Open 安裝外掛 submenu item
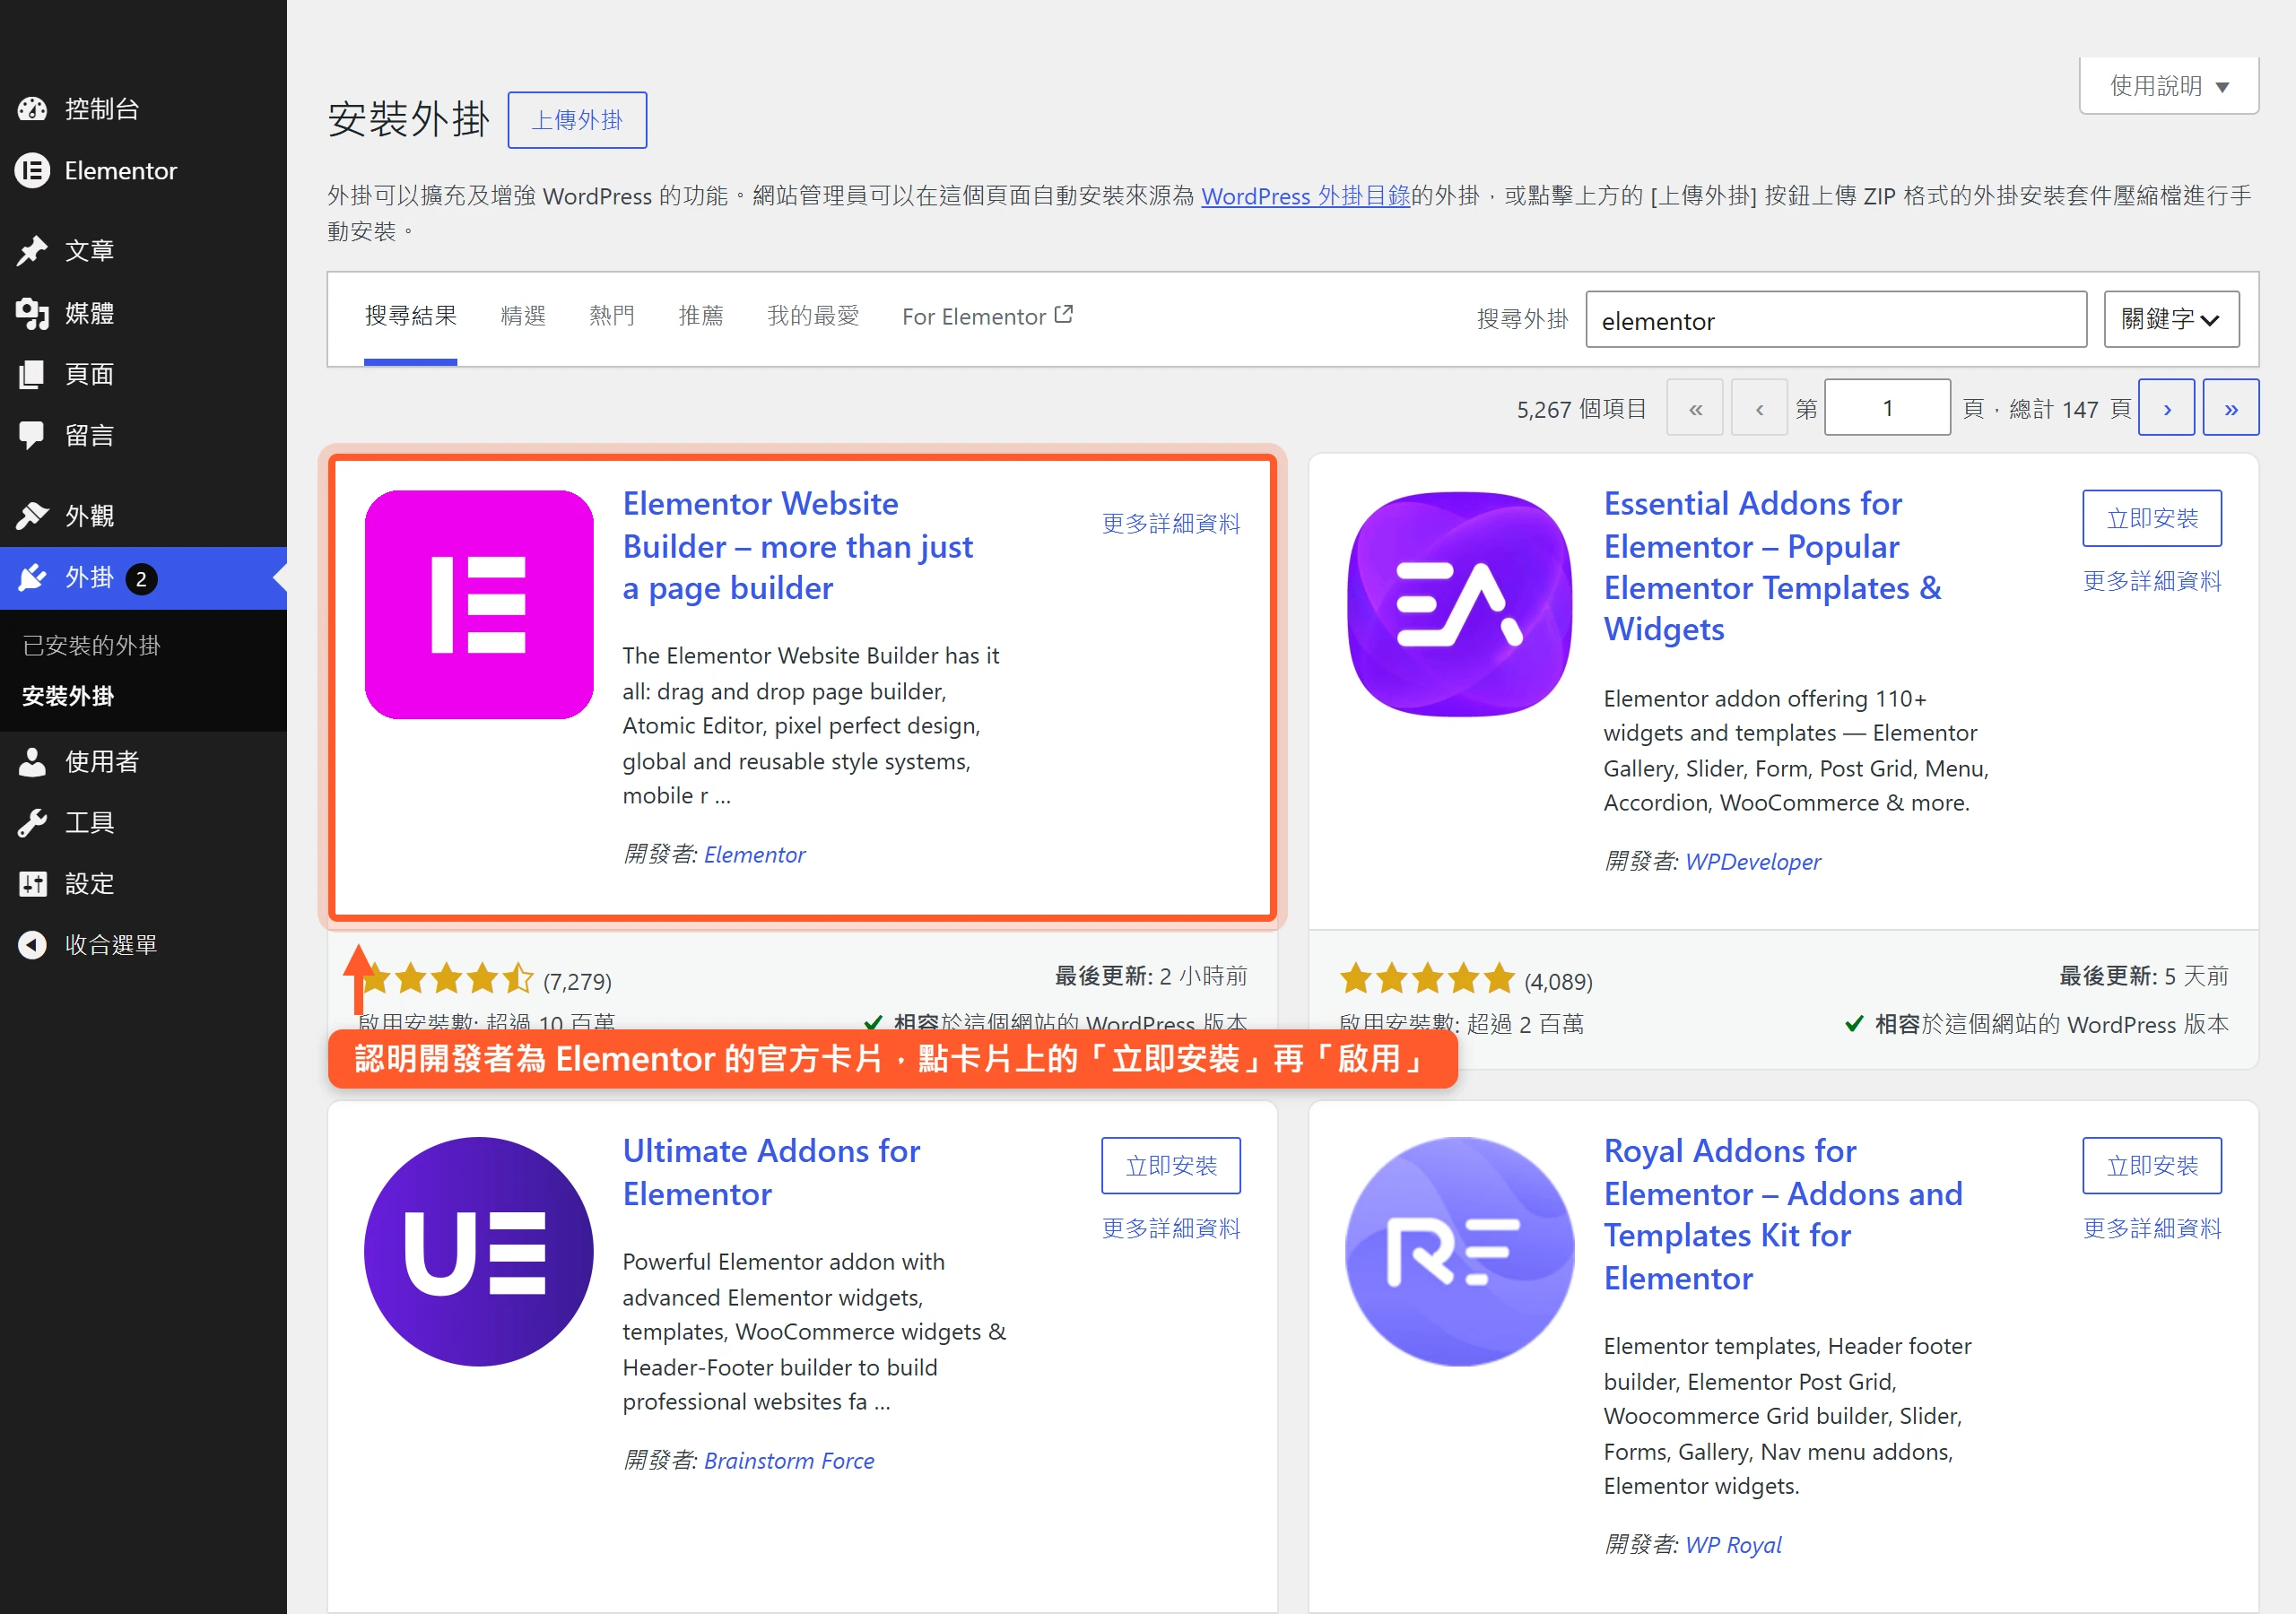The image size is (2296, 1614). 68,696
